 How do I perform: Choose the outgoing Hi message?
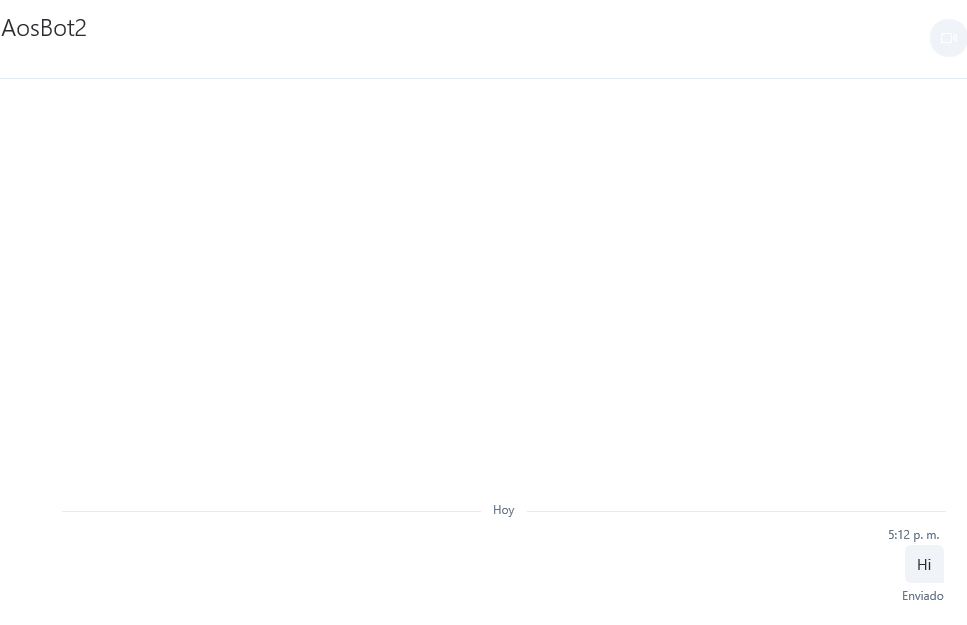(x=924, y=564)
